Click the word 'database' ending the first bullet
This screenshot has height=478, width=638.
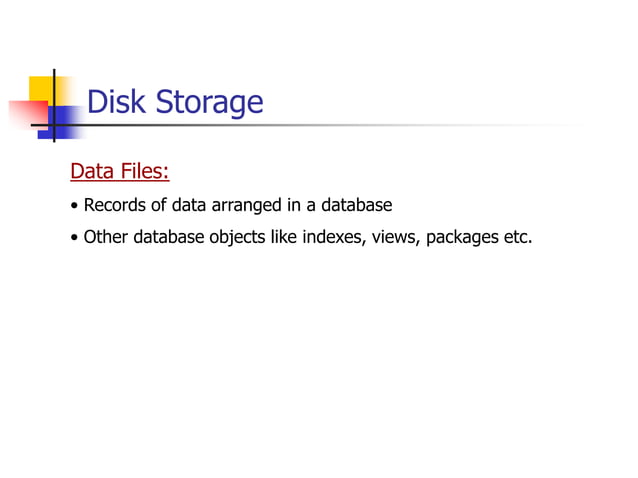pos(356,205)
